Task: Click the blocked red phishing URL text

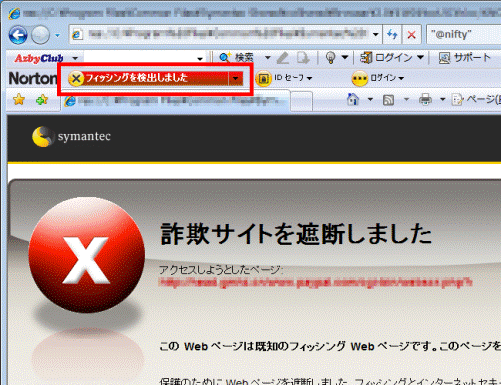Action: coord(316,283)
